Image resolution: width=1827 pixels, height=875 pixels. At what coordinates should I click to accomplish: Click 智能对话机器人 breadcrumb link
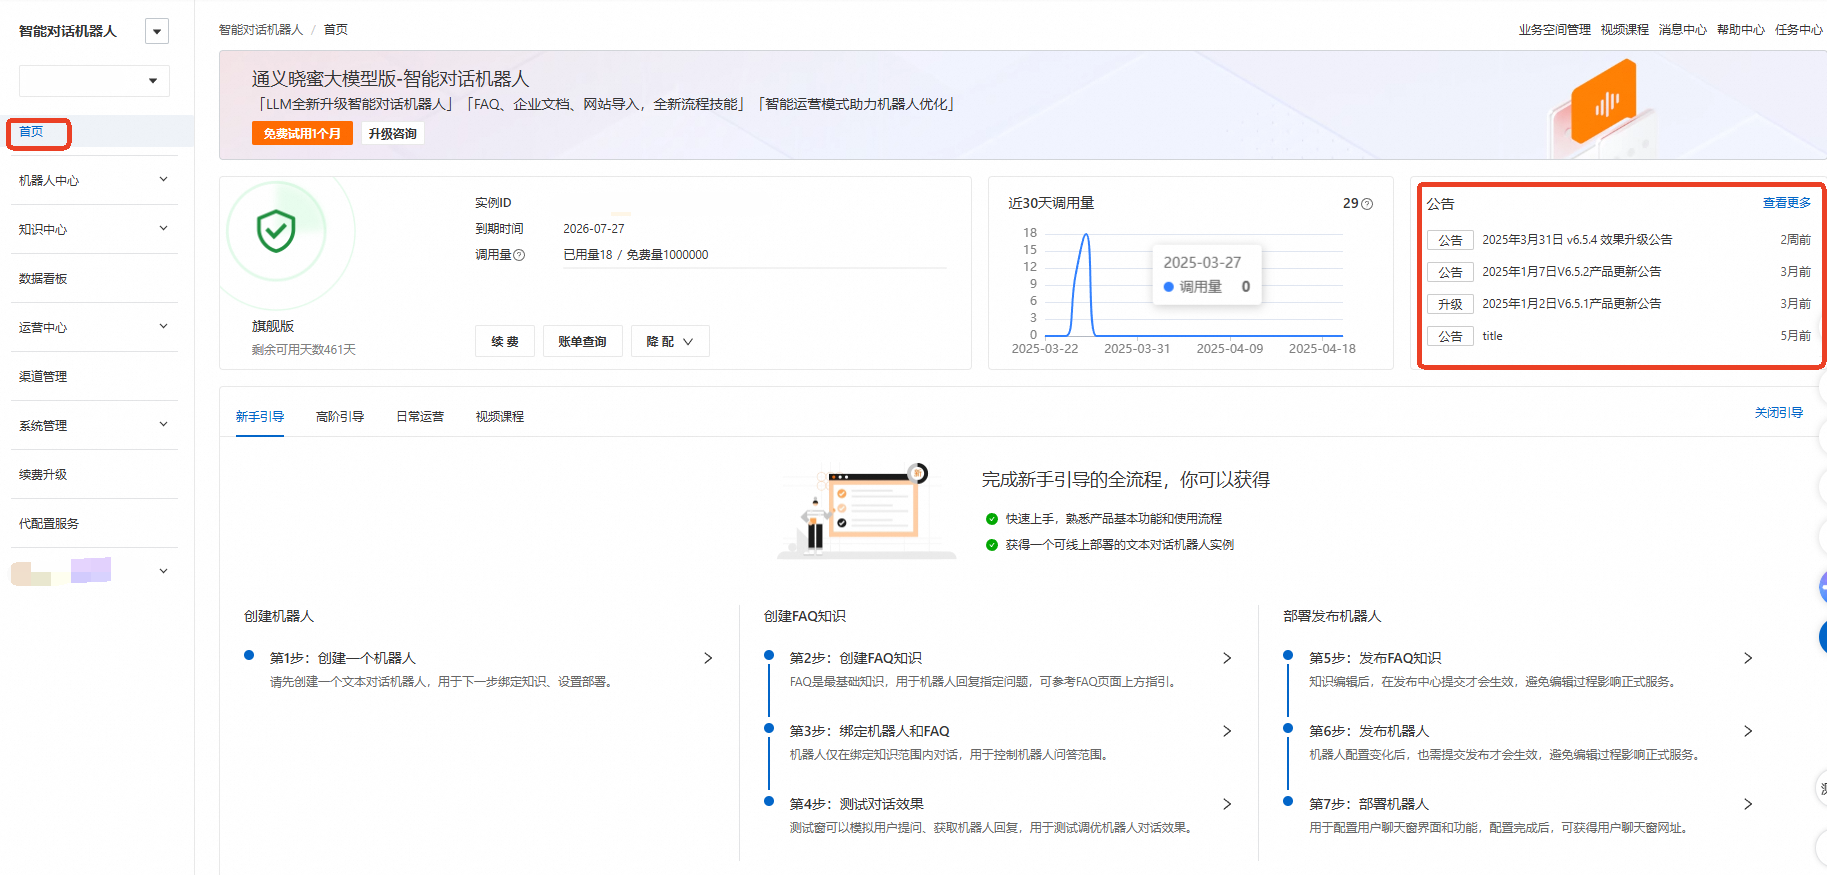point(261,30)
